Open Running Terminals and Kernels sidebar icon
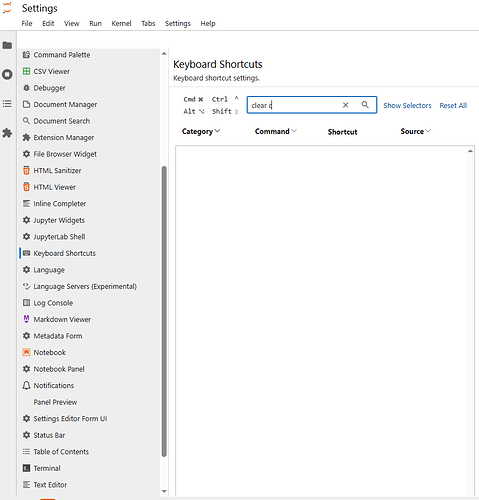The width and height of the screenshot is (479, 500). (x=7, y=74)
